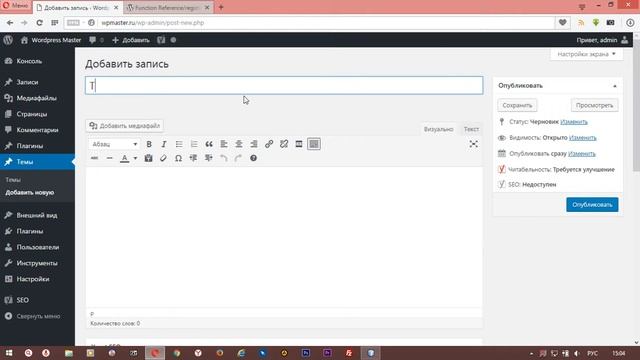This screenshot has width=640, height=360.
Task: Toggle paste as plain text
Action: coord(149,158)
